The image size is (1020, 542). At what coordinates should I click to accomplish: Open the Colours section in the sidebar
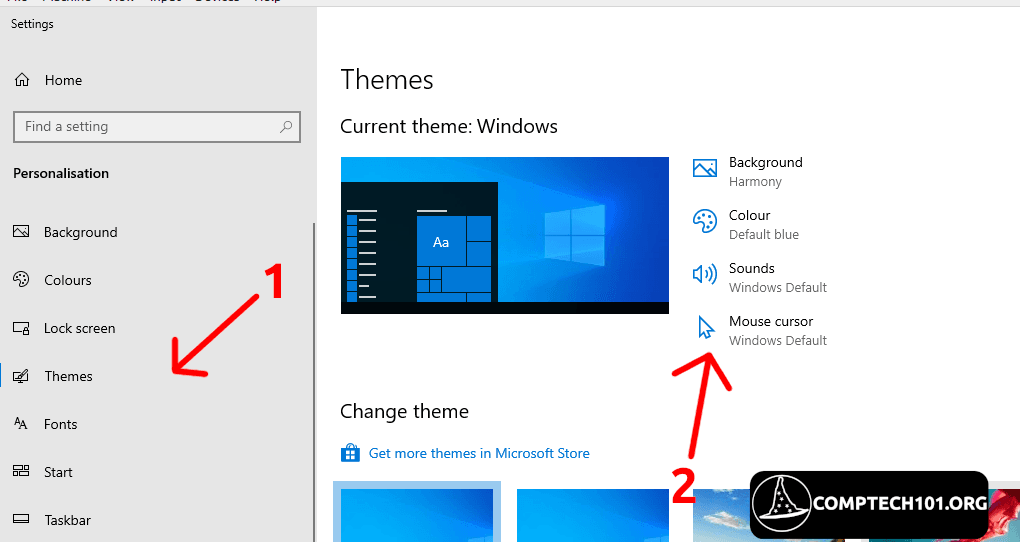68,280
